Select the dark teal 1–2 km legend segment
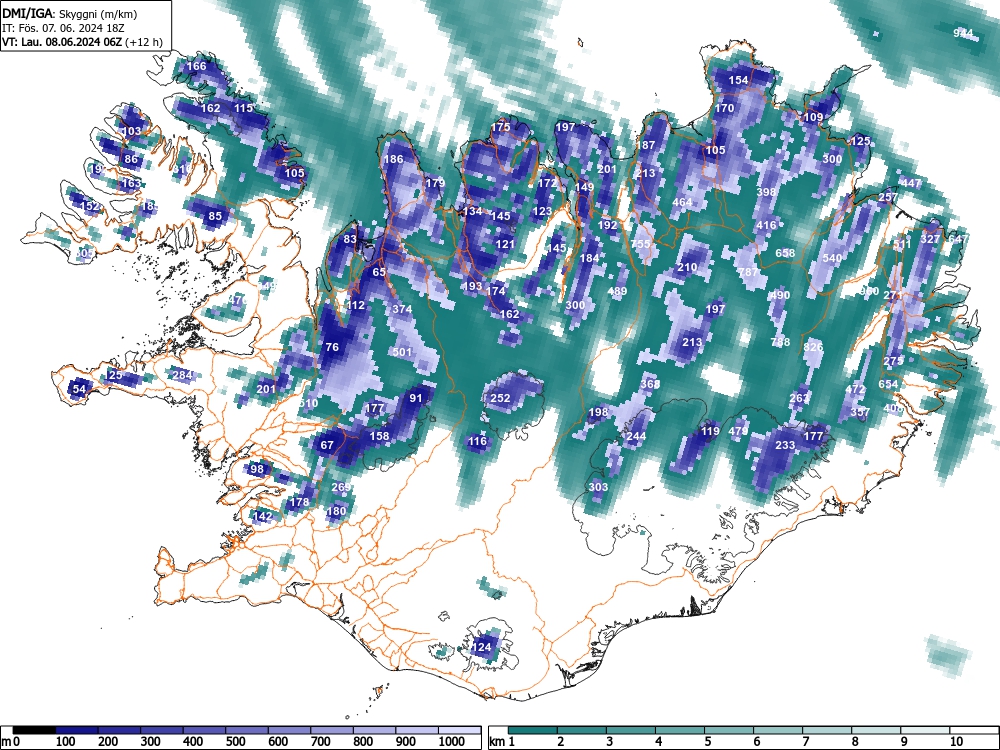Image resolution: width=1000 pixels, height=750 pixels. [x=533, y=730]
